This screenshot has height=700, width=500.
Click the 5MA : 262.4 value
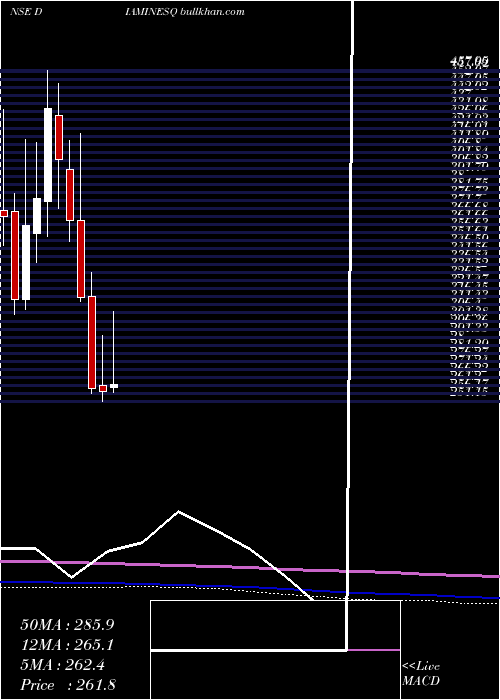click(x=62, y=665)
